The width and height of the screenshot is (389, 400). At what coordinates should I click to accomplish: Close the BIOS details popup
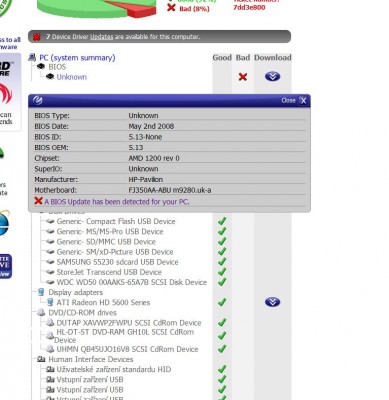point(303,101)
